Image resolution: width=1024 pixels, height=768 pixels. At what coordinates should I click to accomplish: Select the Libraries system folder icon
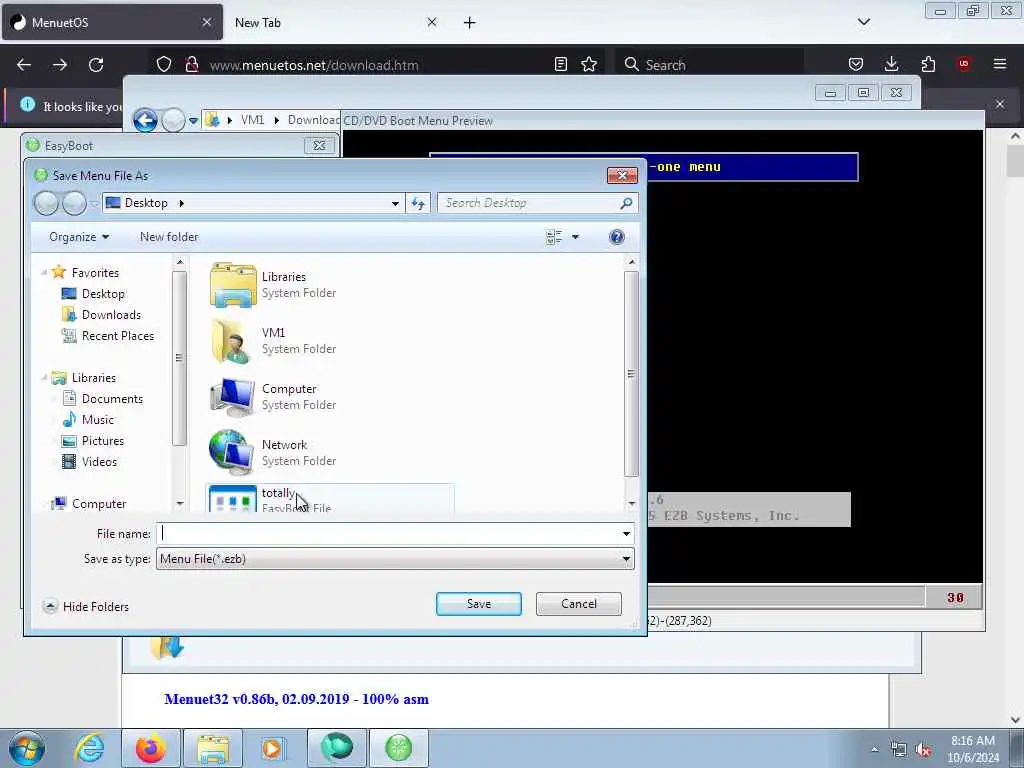[233, 285]
